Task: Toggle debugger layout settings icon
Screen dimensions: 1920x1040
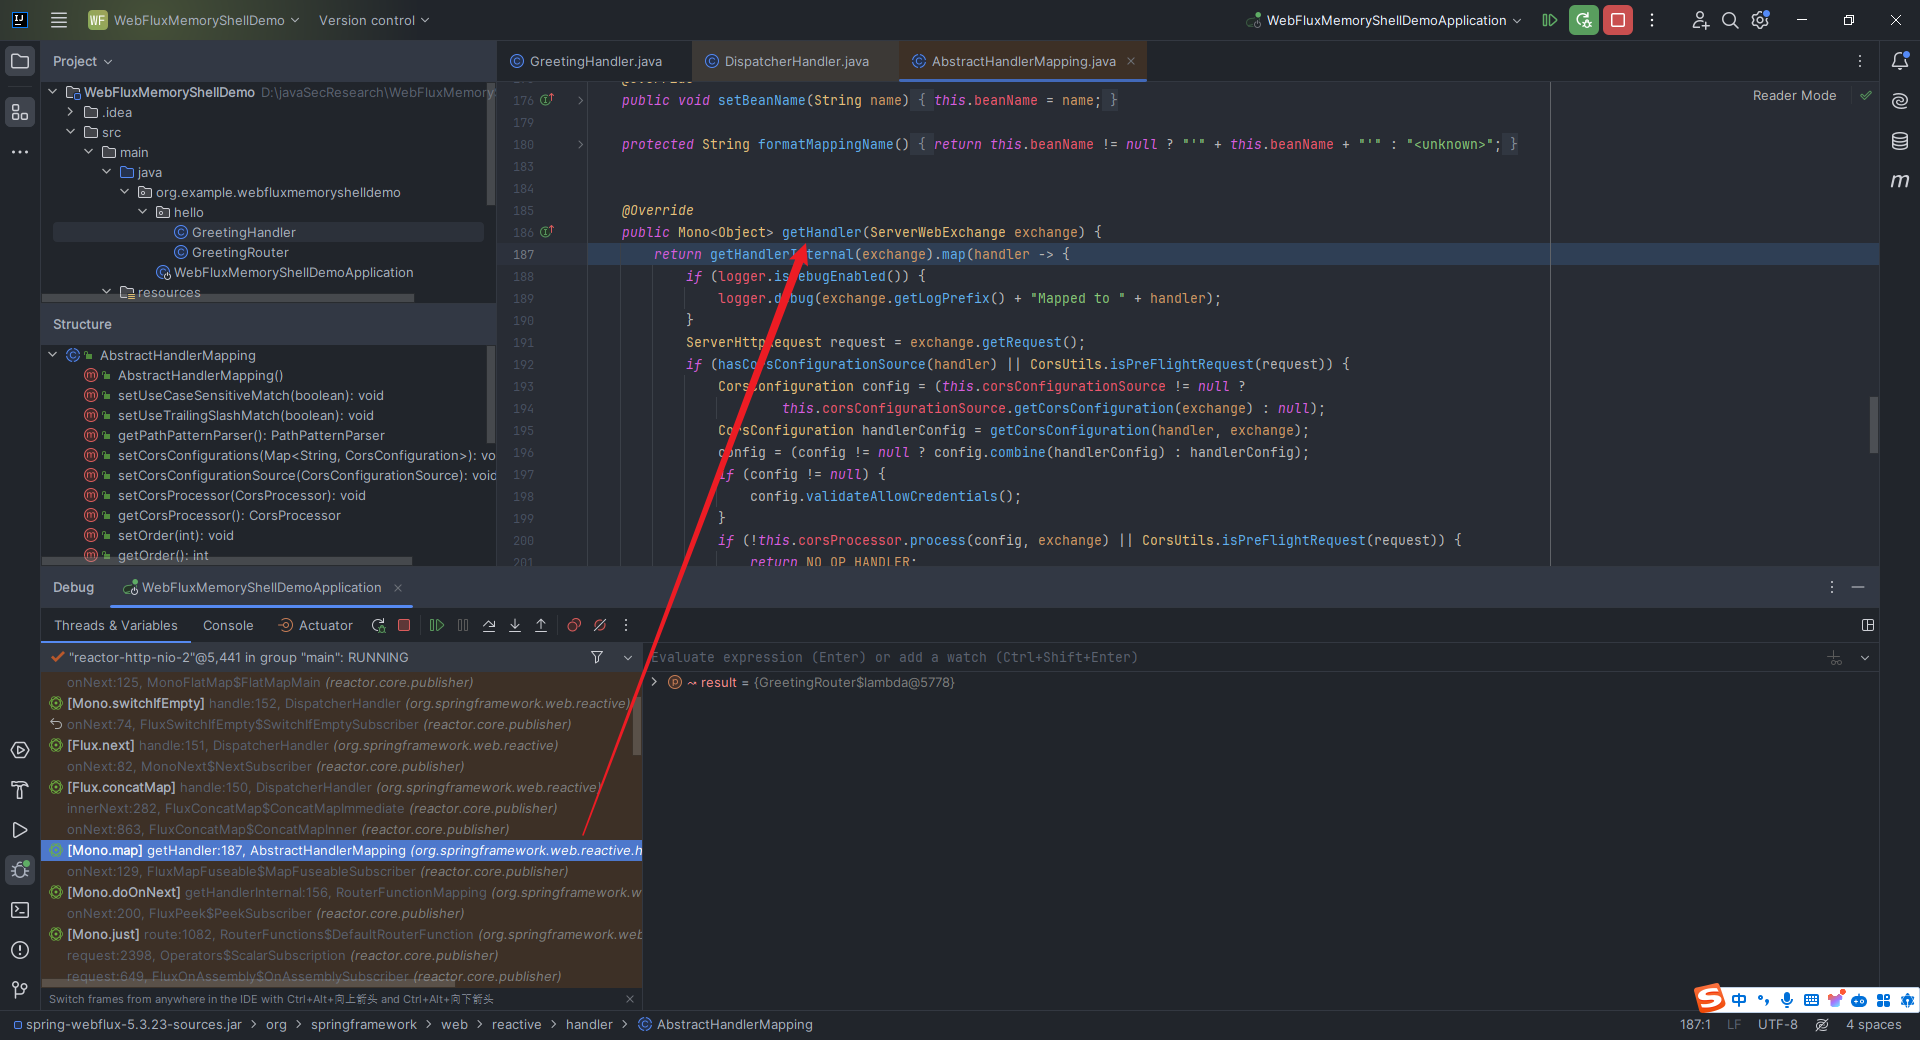Action: coord(1868,626)
